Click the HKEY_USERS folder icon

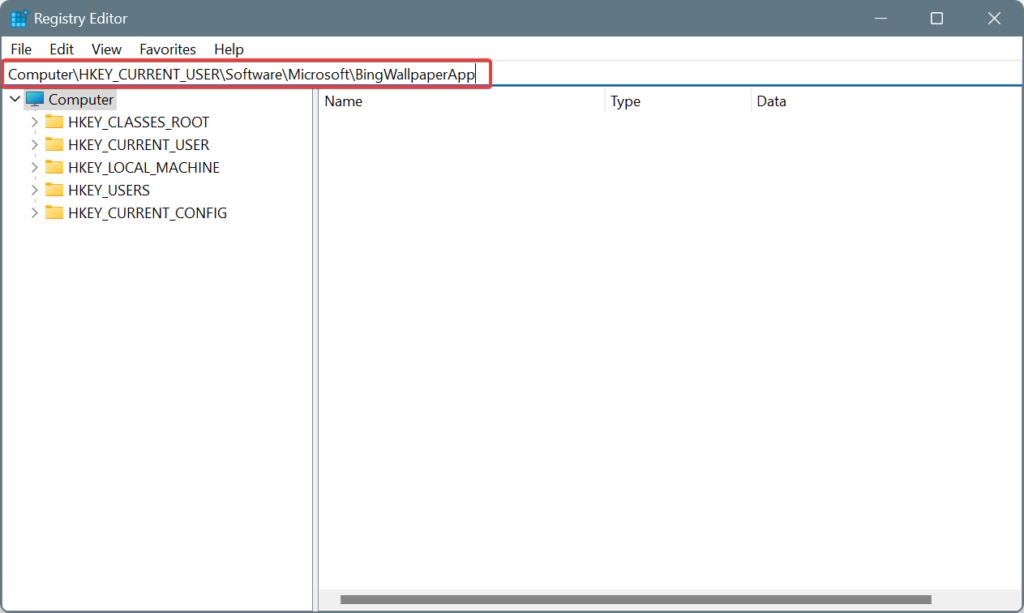coord(54,190)
